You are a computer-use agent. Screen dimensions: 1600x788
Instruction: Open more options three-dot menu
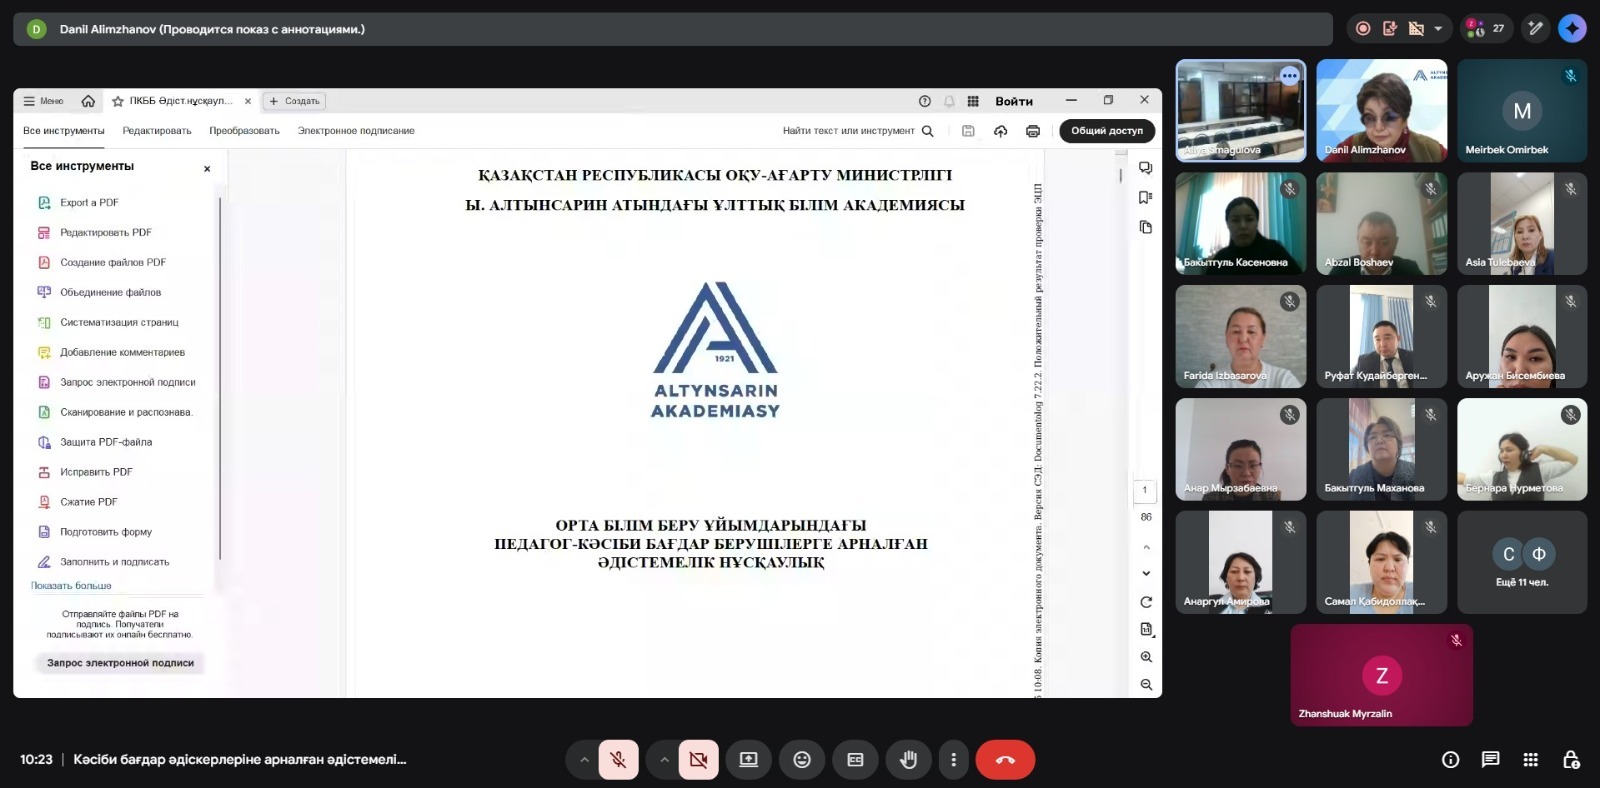(x=953, y=760)
